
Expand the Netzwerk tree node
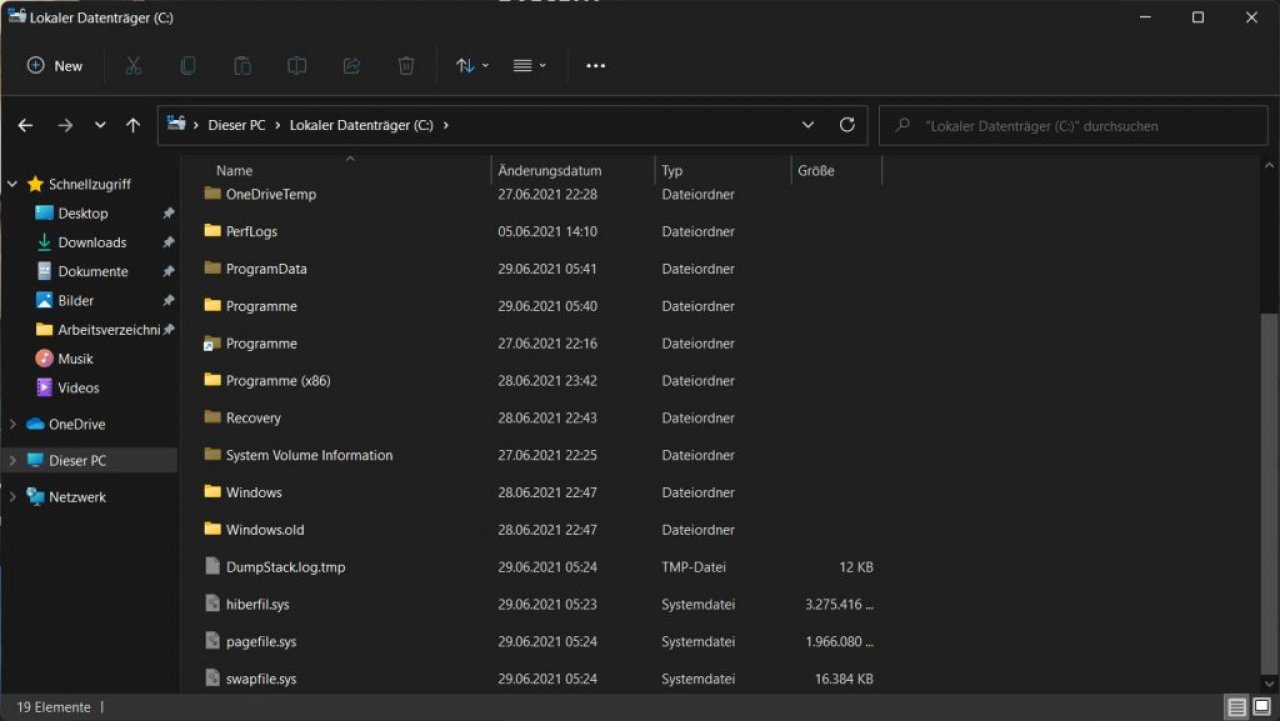(12, 497)
